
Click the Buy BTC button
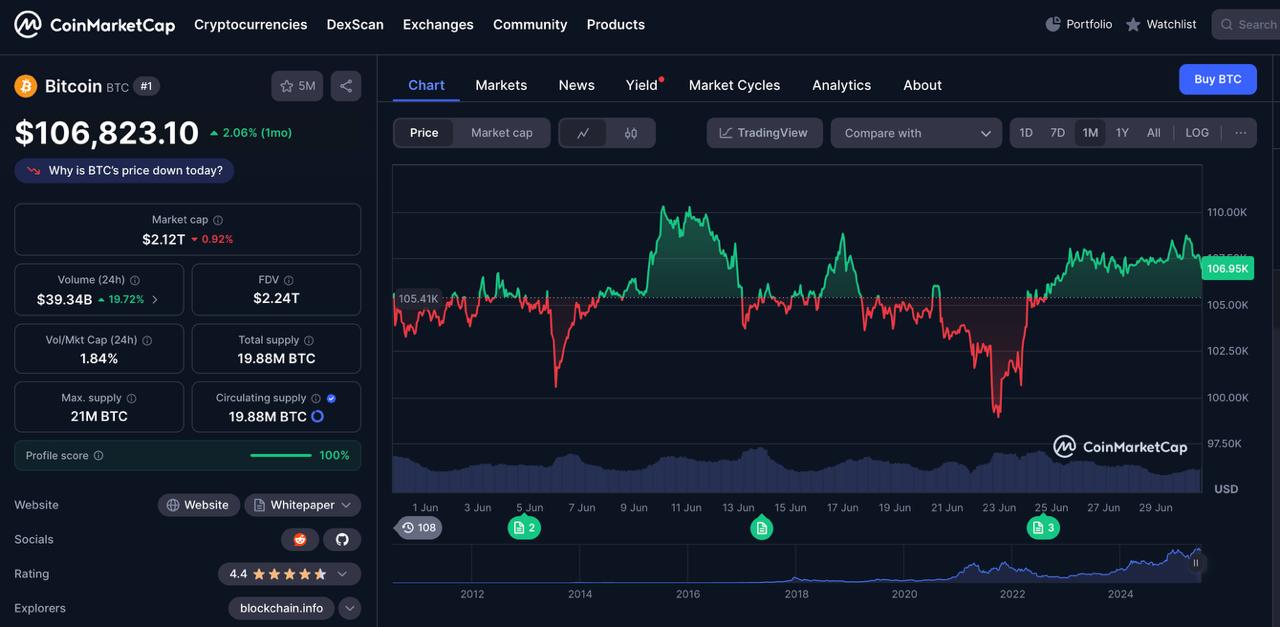tap(1218, 79)
